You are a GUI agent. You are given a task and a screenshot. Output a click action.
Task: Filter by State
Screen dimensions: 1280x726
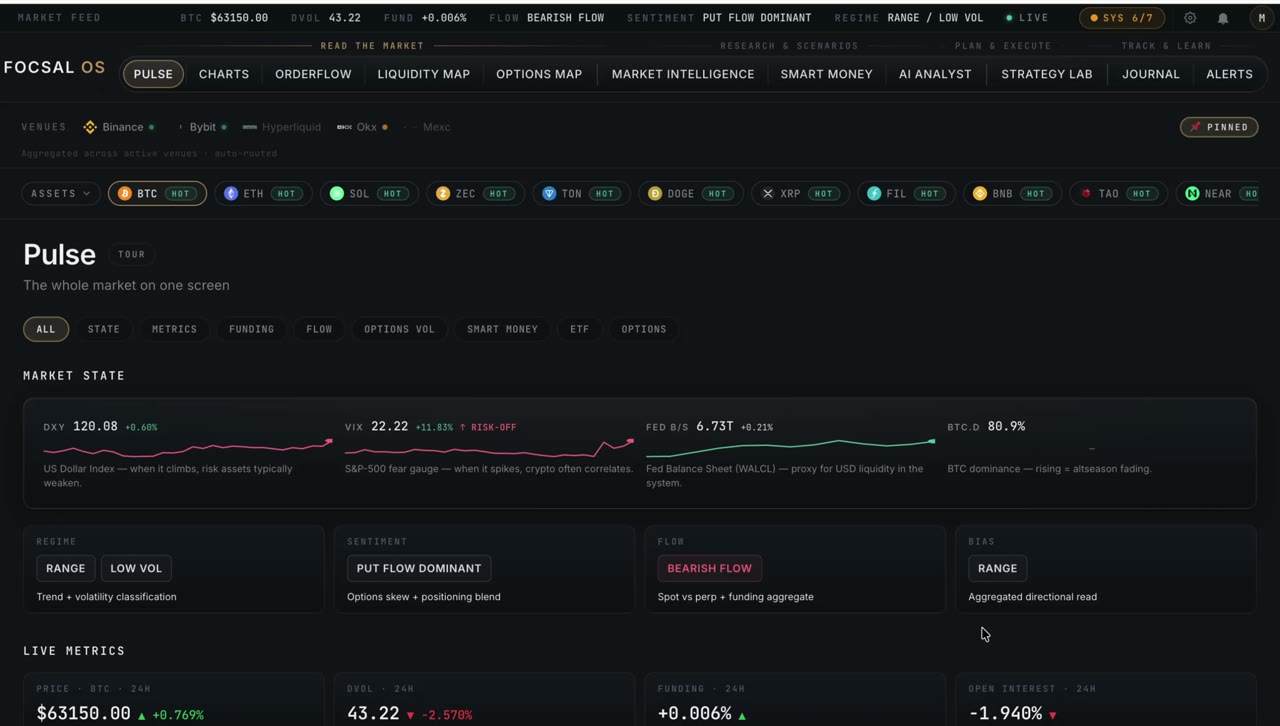click(x=103, y=329)
